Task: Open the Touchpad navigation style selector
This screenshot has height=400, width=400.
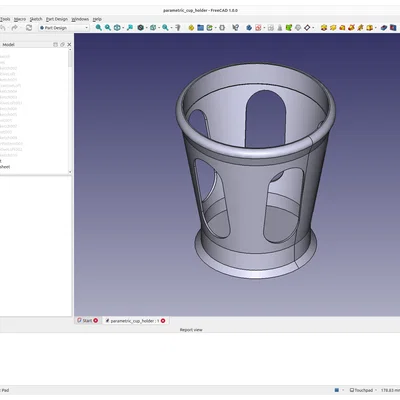Action: (x=363, y=390)
